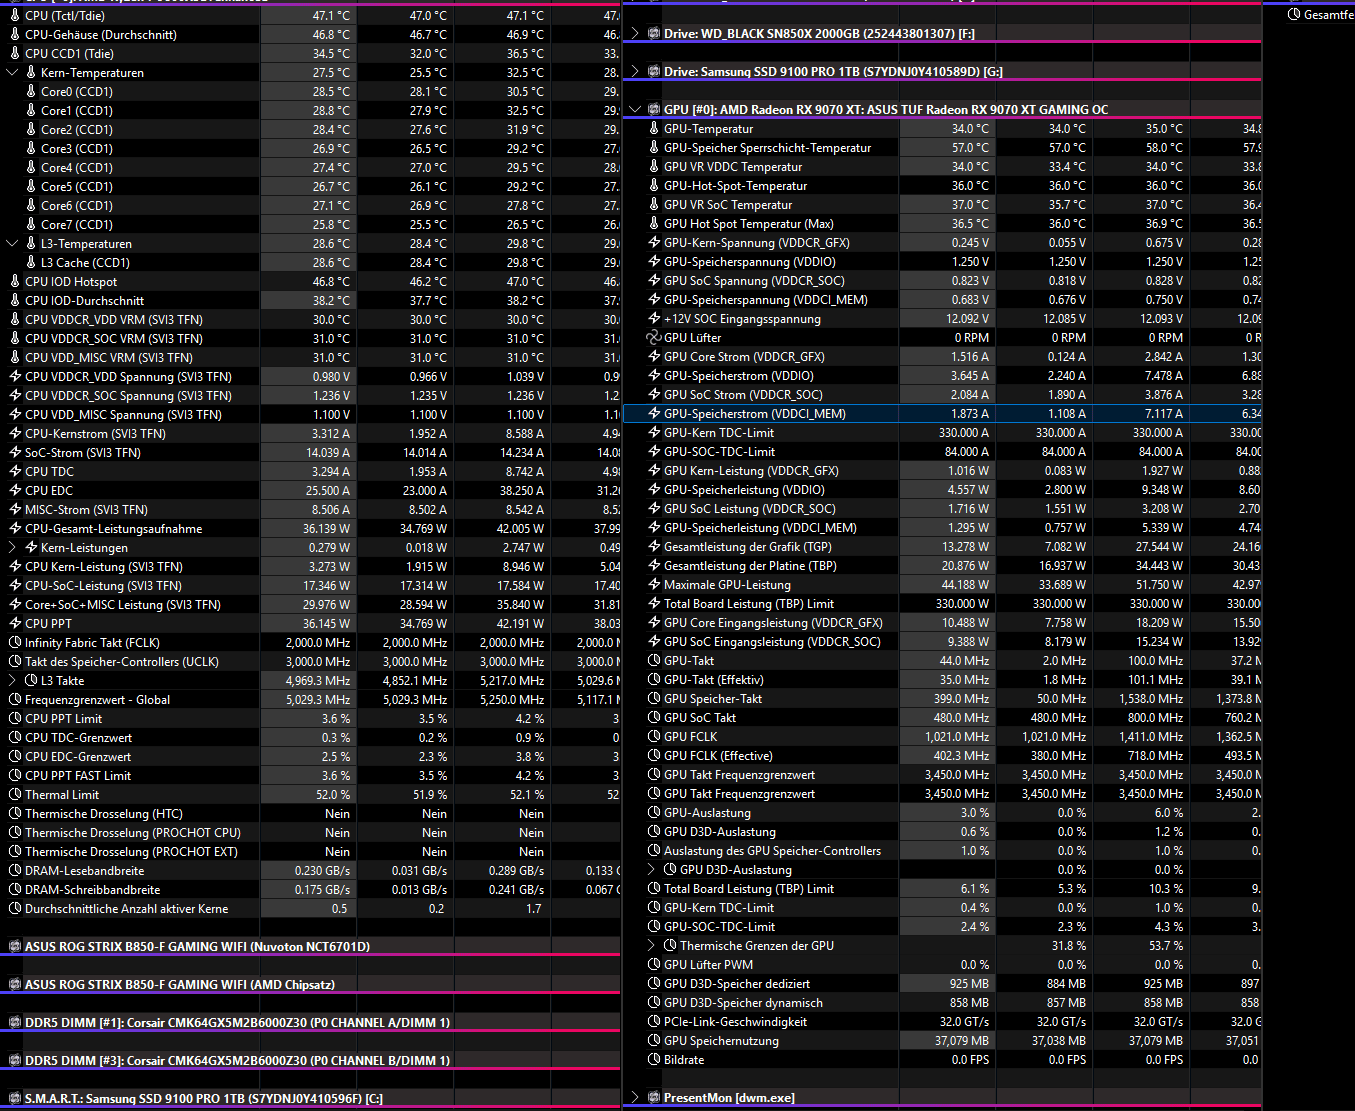Expand the Samsung SSD 9100 PRO [G:] section
The width and height of the screenshot is (1355, 1111).
point(635,72)
